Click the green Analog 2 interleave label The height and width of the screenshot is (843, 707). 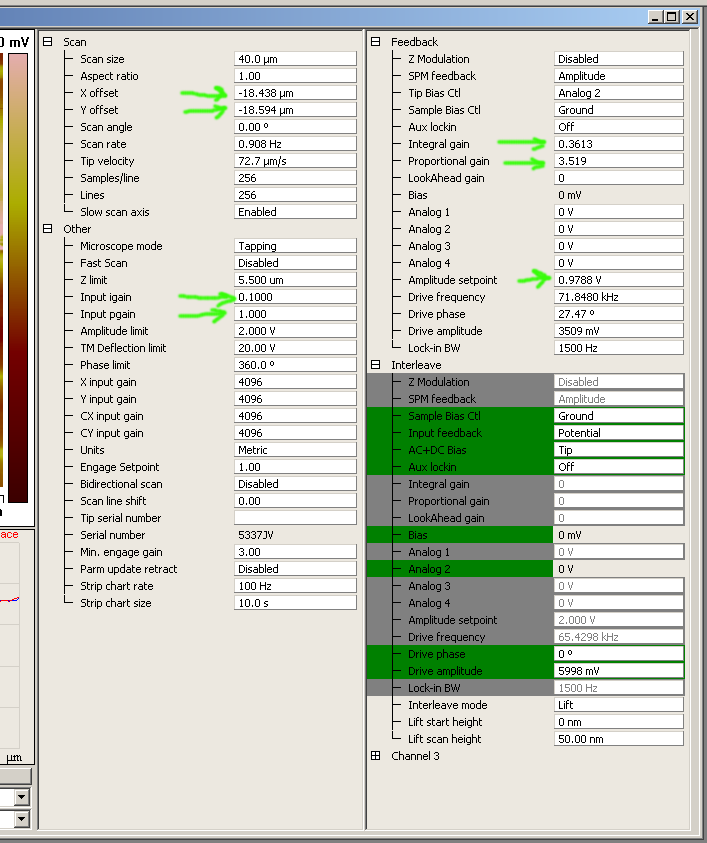click(429, 569)
